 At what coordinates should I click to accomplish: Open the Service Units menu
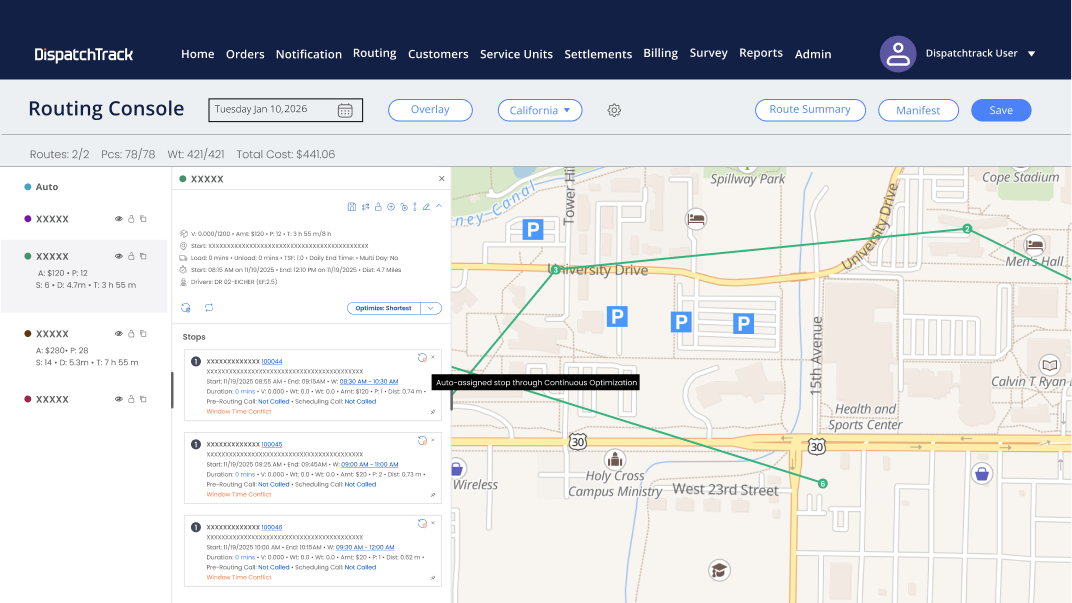(516, 54)
